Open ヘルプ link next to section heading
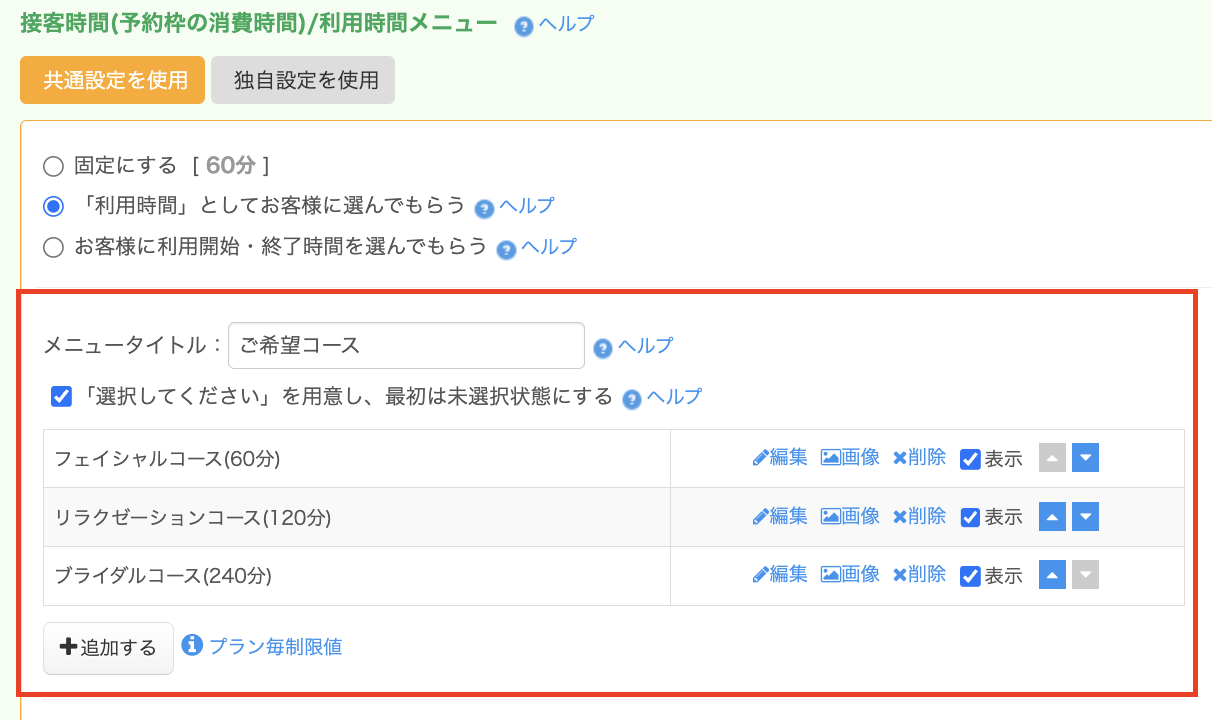1212x720 pixels. 565,24
